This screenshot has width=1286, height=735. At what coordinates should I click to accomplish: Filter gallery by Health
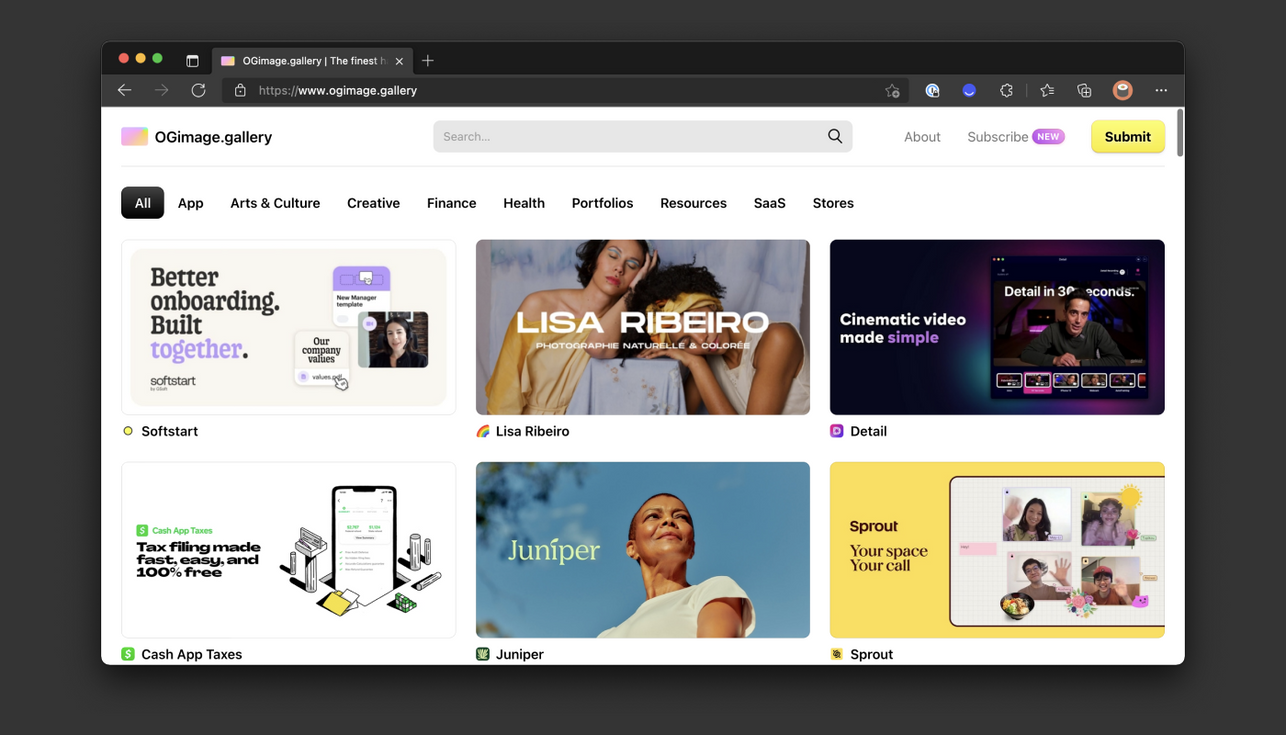[524, 203]
